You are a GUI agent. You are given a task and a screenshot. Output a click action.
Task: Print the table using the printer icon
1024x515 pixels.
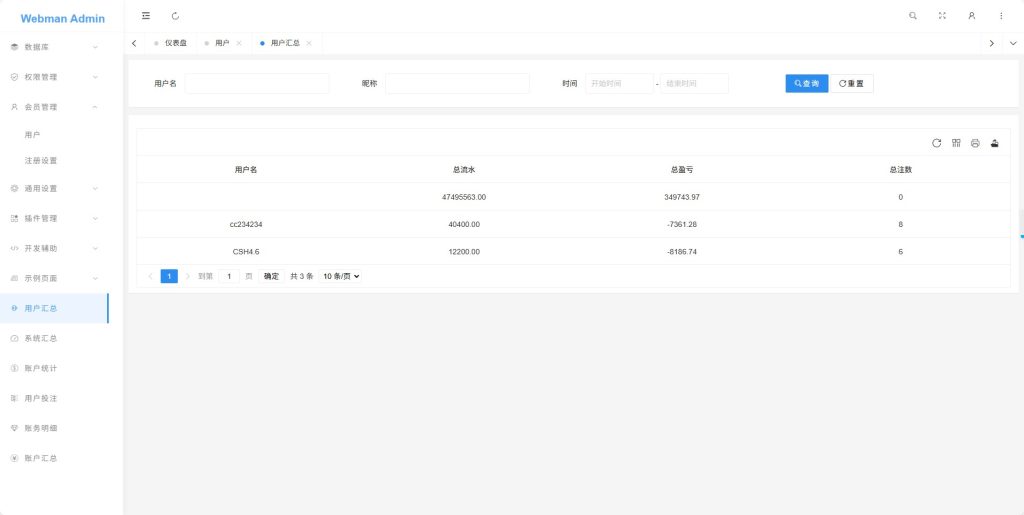pos(975,143)
